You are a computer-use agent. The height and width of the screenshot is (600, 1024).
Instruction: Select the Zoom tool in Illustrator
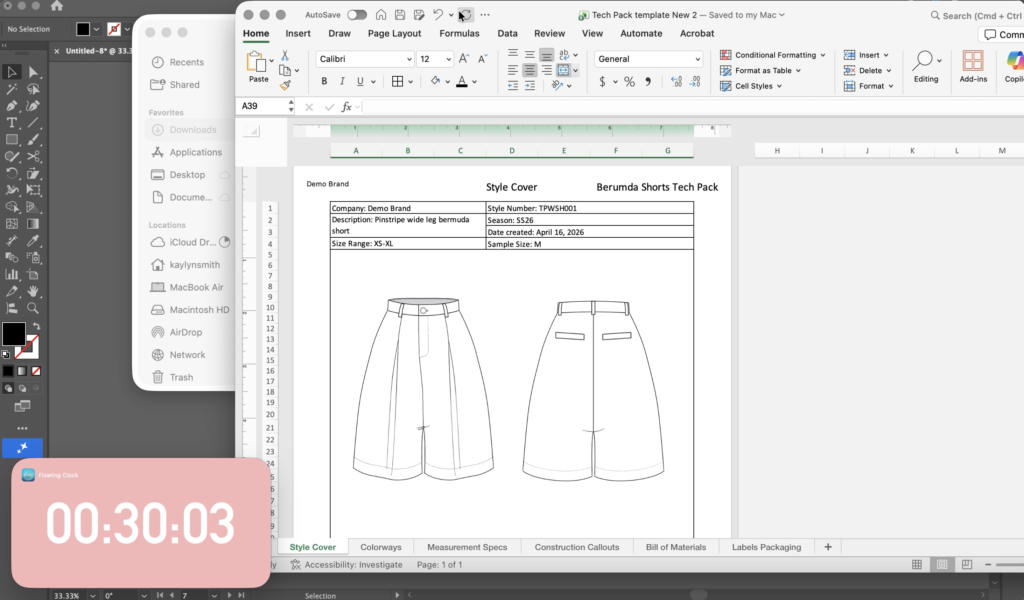point(33,308)
